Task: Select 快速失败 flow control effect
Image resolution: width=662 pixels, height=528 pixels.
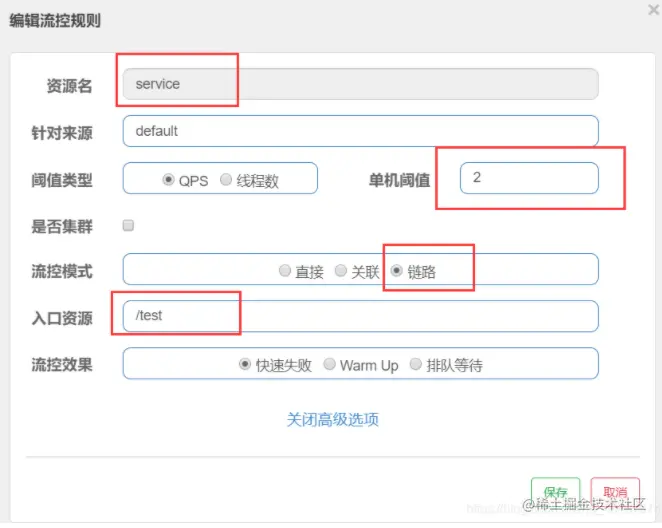Action: click(x=245, y=364)
